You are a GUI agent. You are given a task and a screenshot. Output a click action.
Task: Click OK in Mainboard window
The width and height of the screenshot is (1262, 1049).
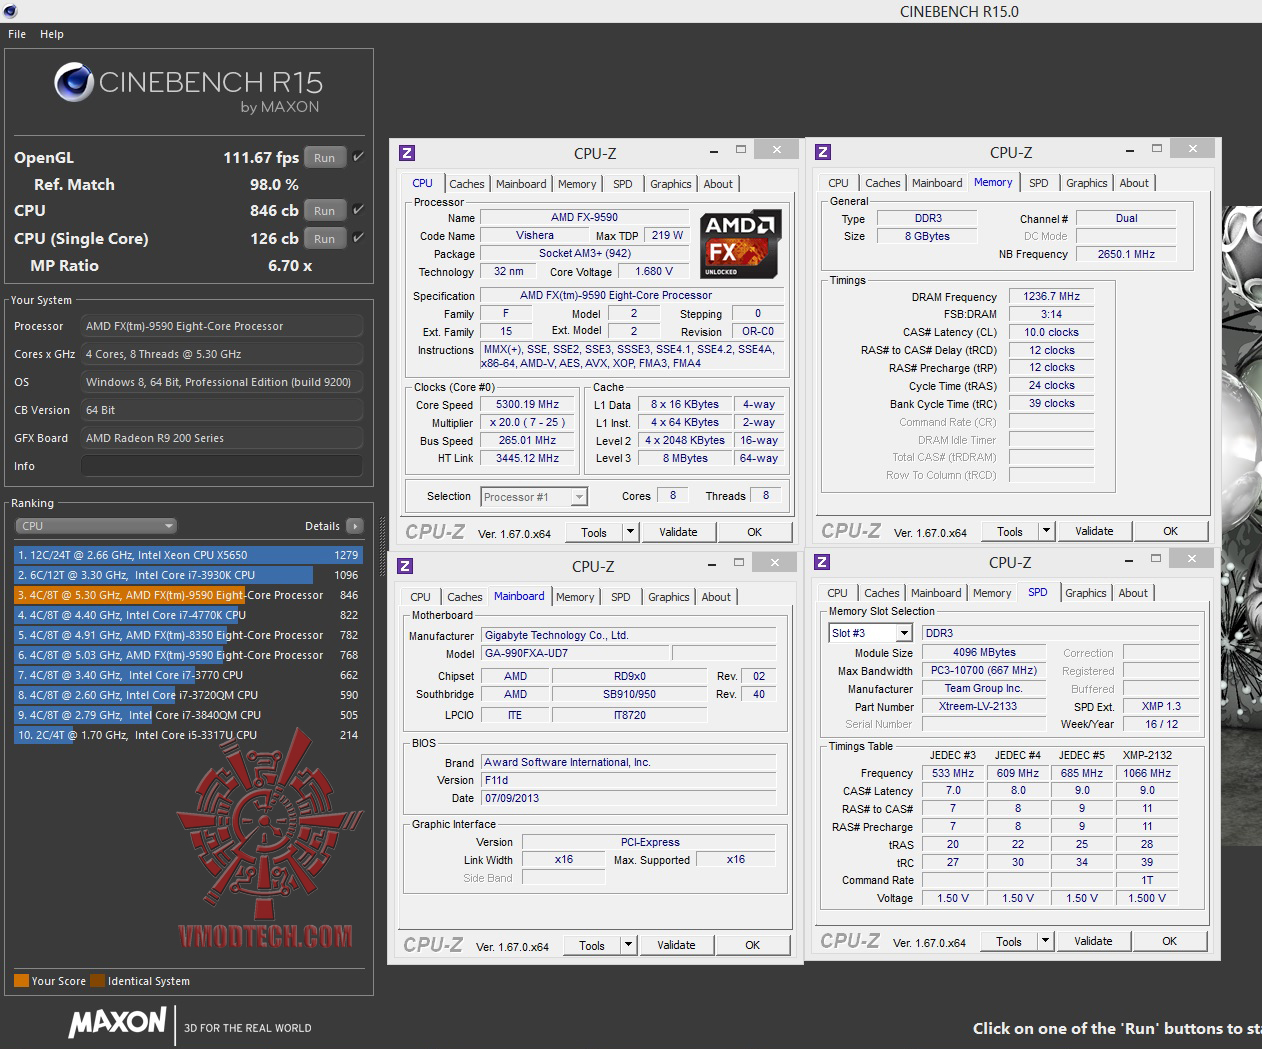753,945
